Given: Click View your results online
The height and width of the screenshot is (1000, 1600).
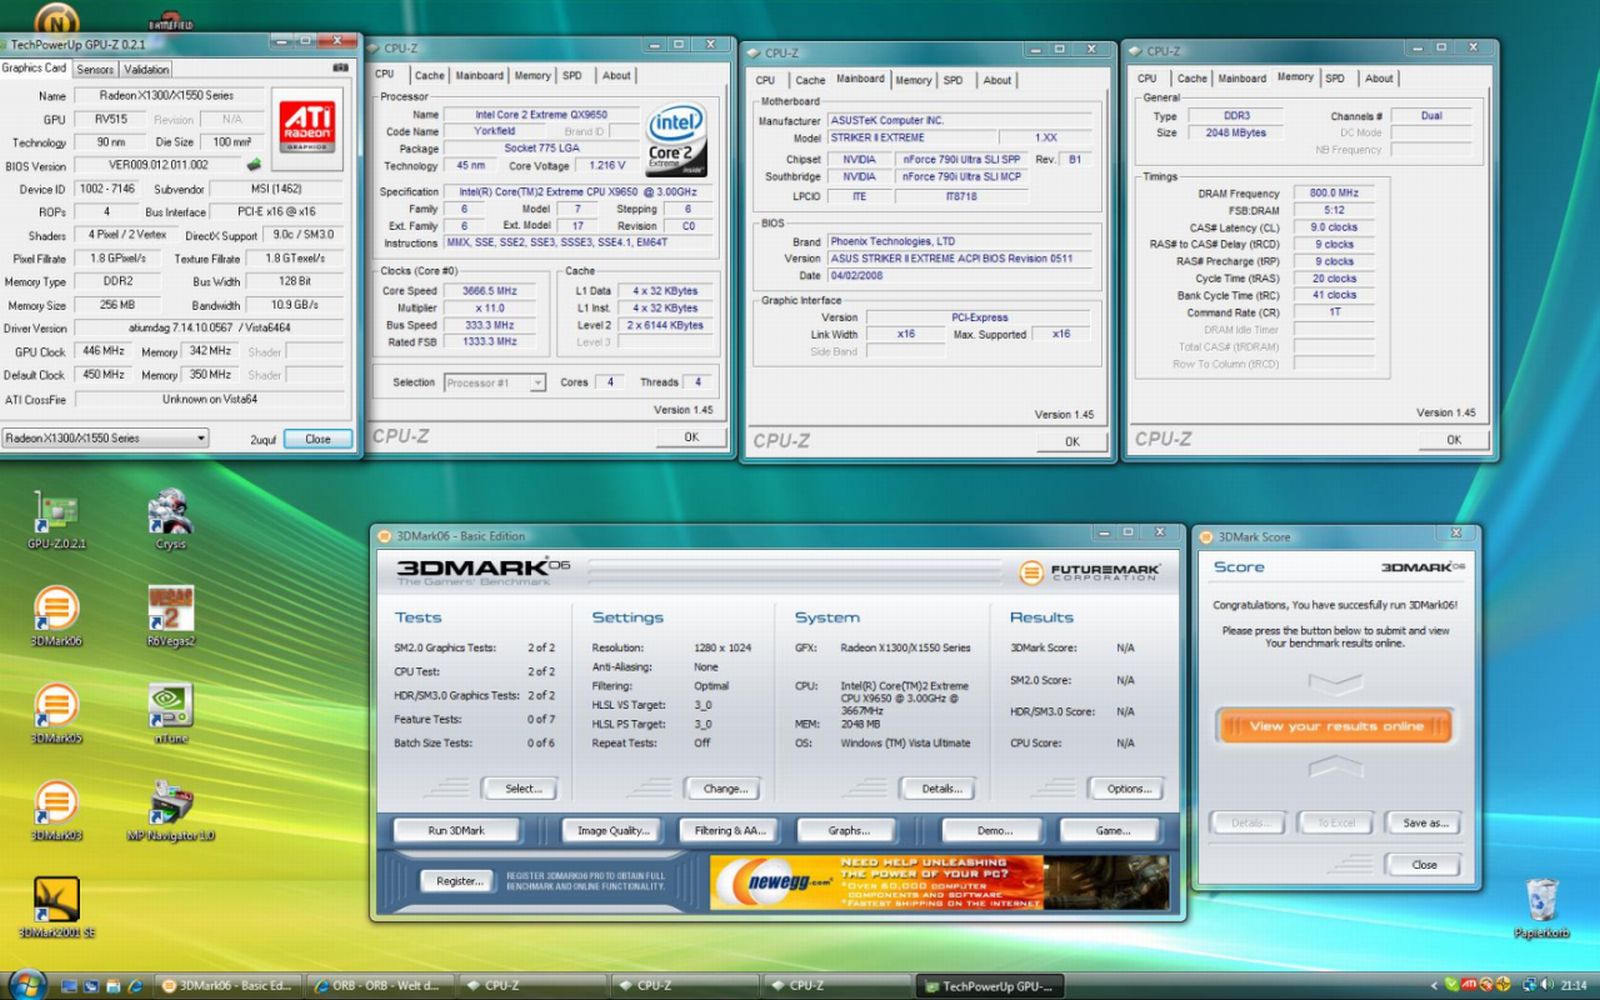Looking at the screenshot, I should (1335, 727).
